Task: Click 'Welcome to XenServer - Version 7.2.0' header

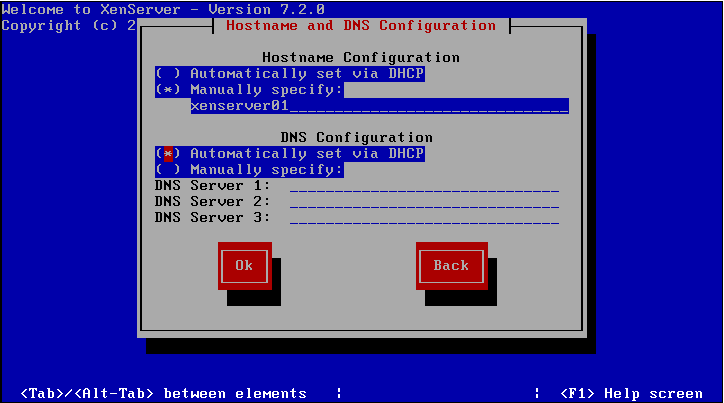Action: click(163, 9)
